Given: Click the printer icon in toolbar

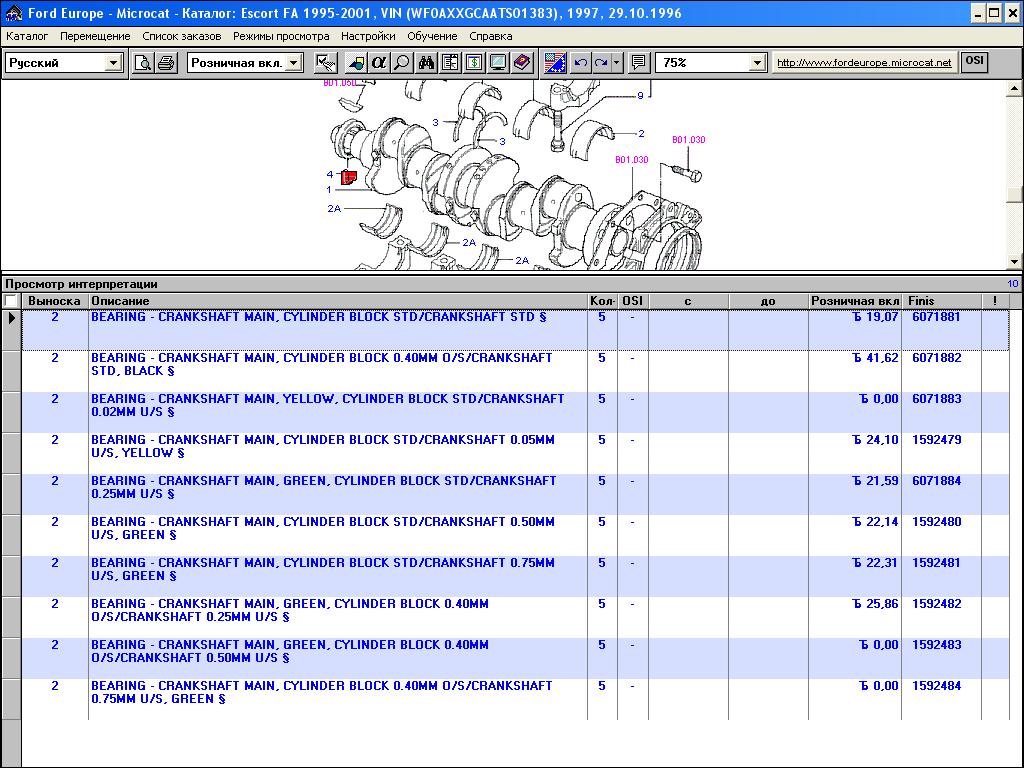Looking at the screenshot, I should [166, 63].
